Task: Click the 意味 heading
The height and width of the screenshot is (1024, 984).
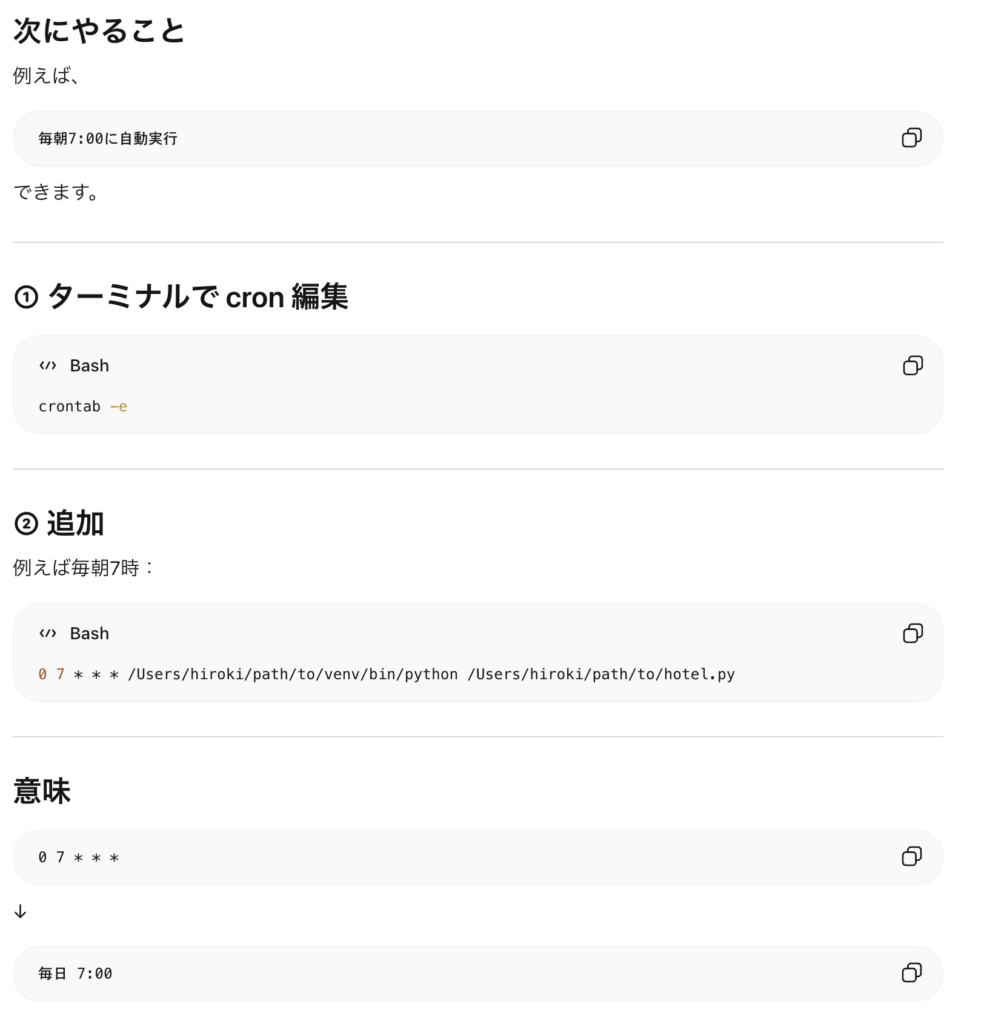Action: [x=42, y=791]
